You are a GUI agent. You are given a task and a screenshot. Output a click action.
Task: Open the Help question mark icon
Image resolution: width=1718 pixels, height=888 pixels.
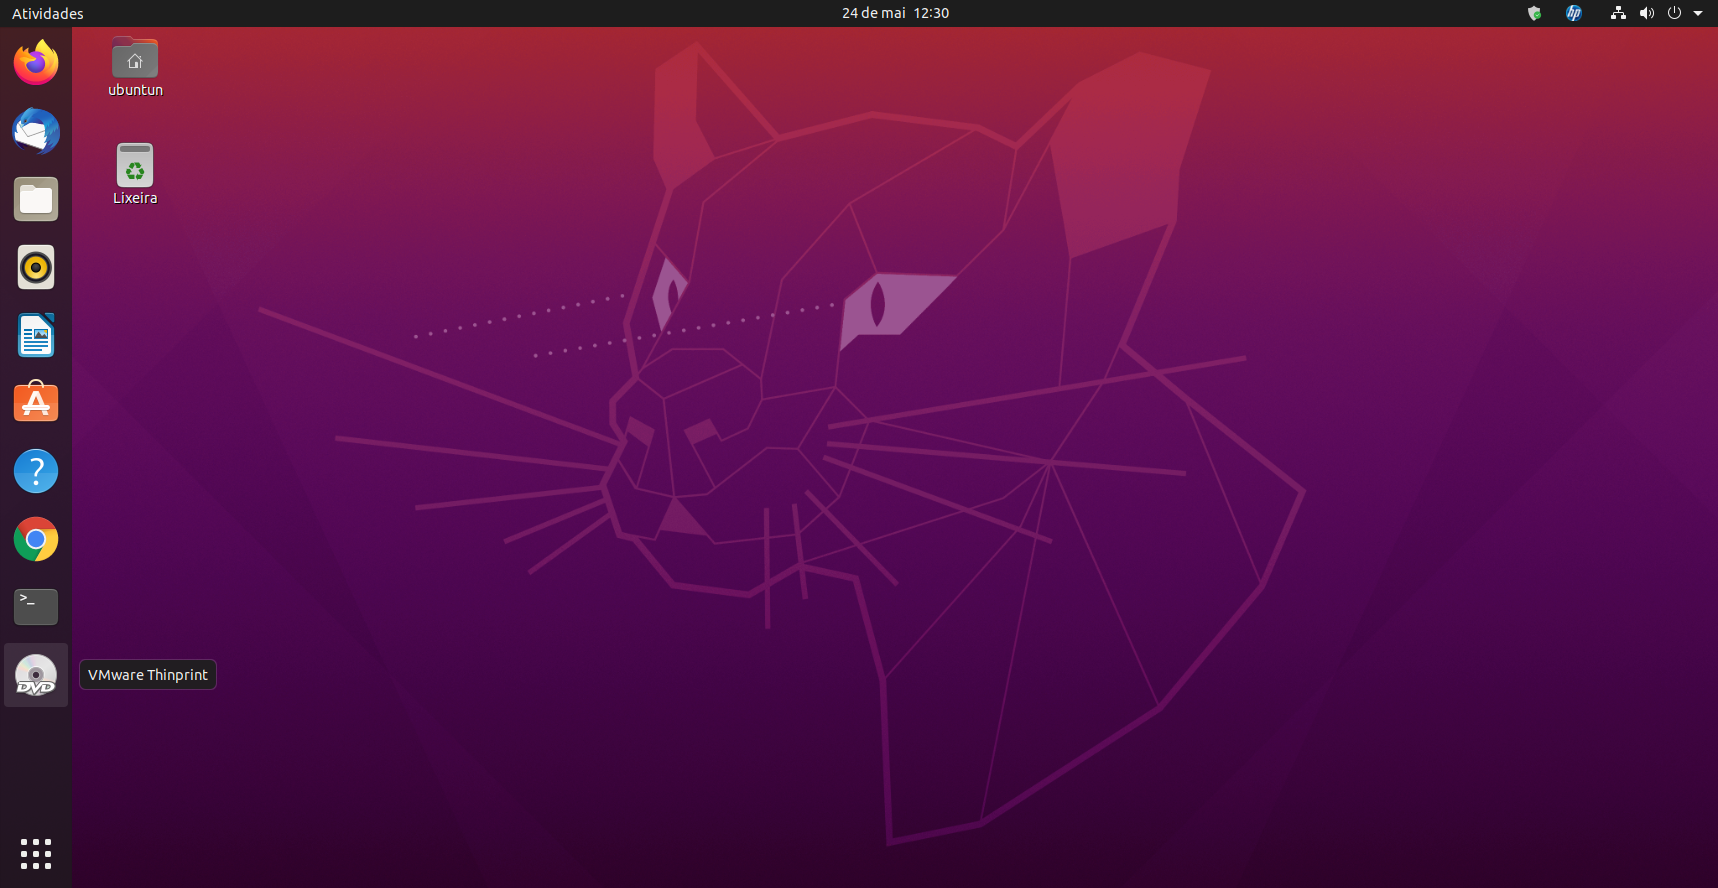tap(36, 471)
